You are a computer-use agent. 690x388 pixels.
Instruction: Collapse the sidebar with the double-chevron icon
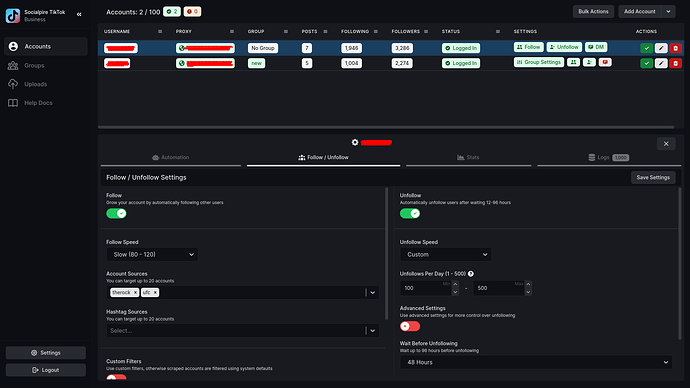point(79,15)
